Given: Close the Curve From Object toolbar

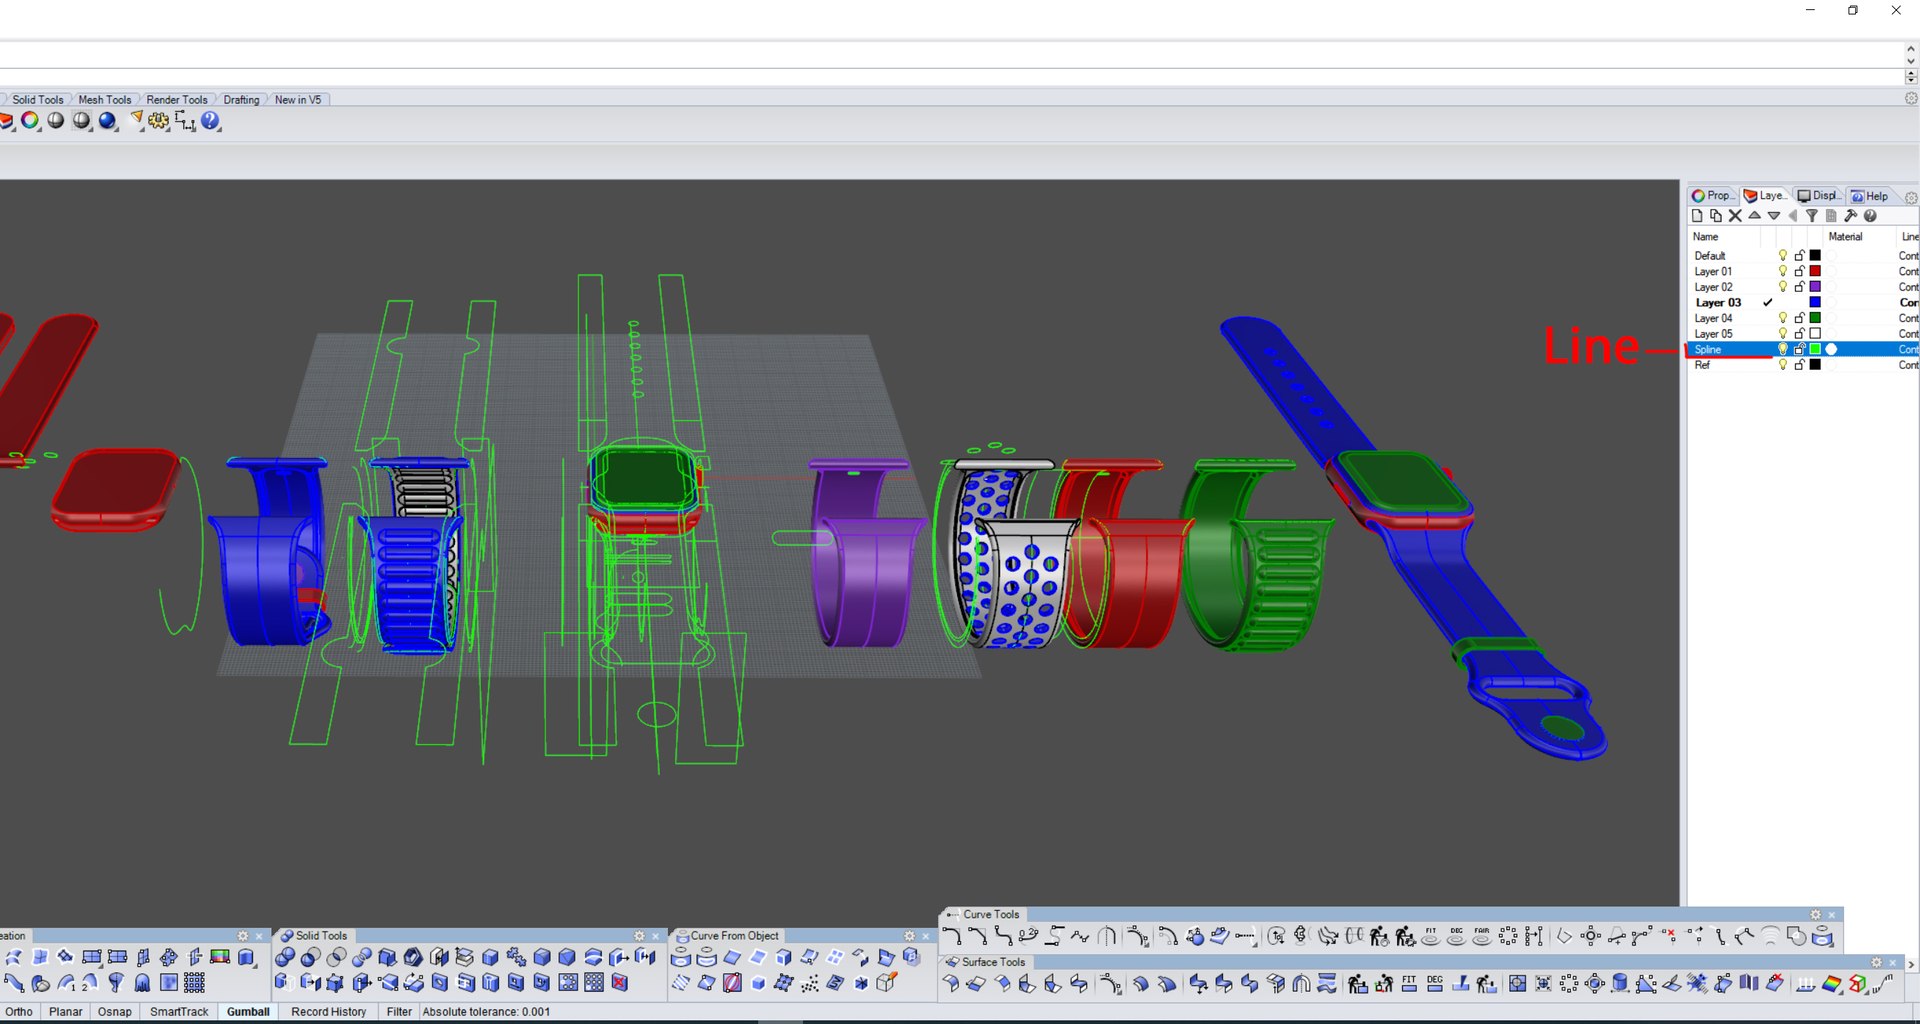Looking at the screenshot, I should (926, 936).
